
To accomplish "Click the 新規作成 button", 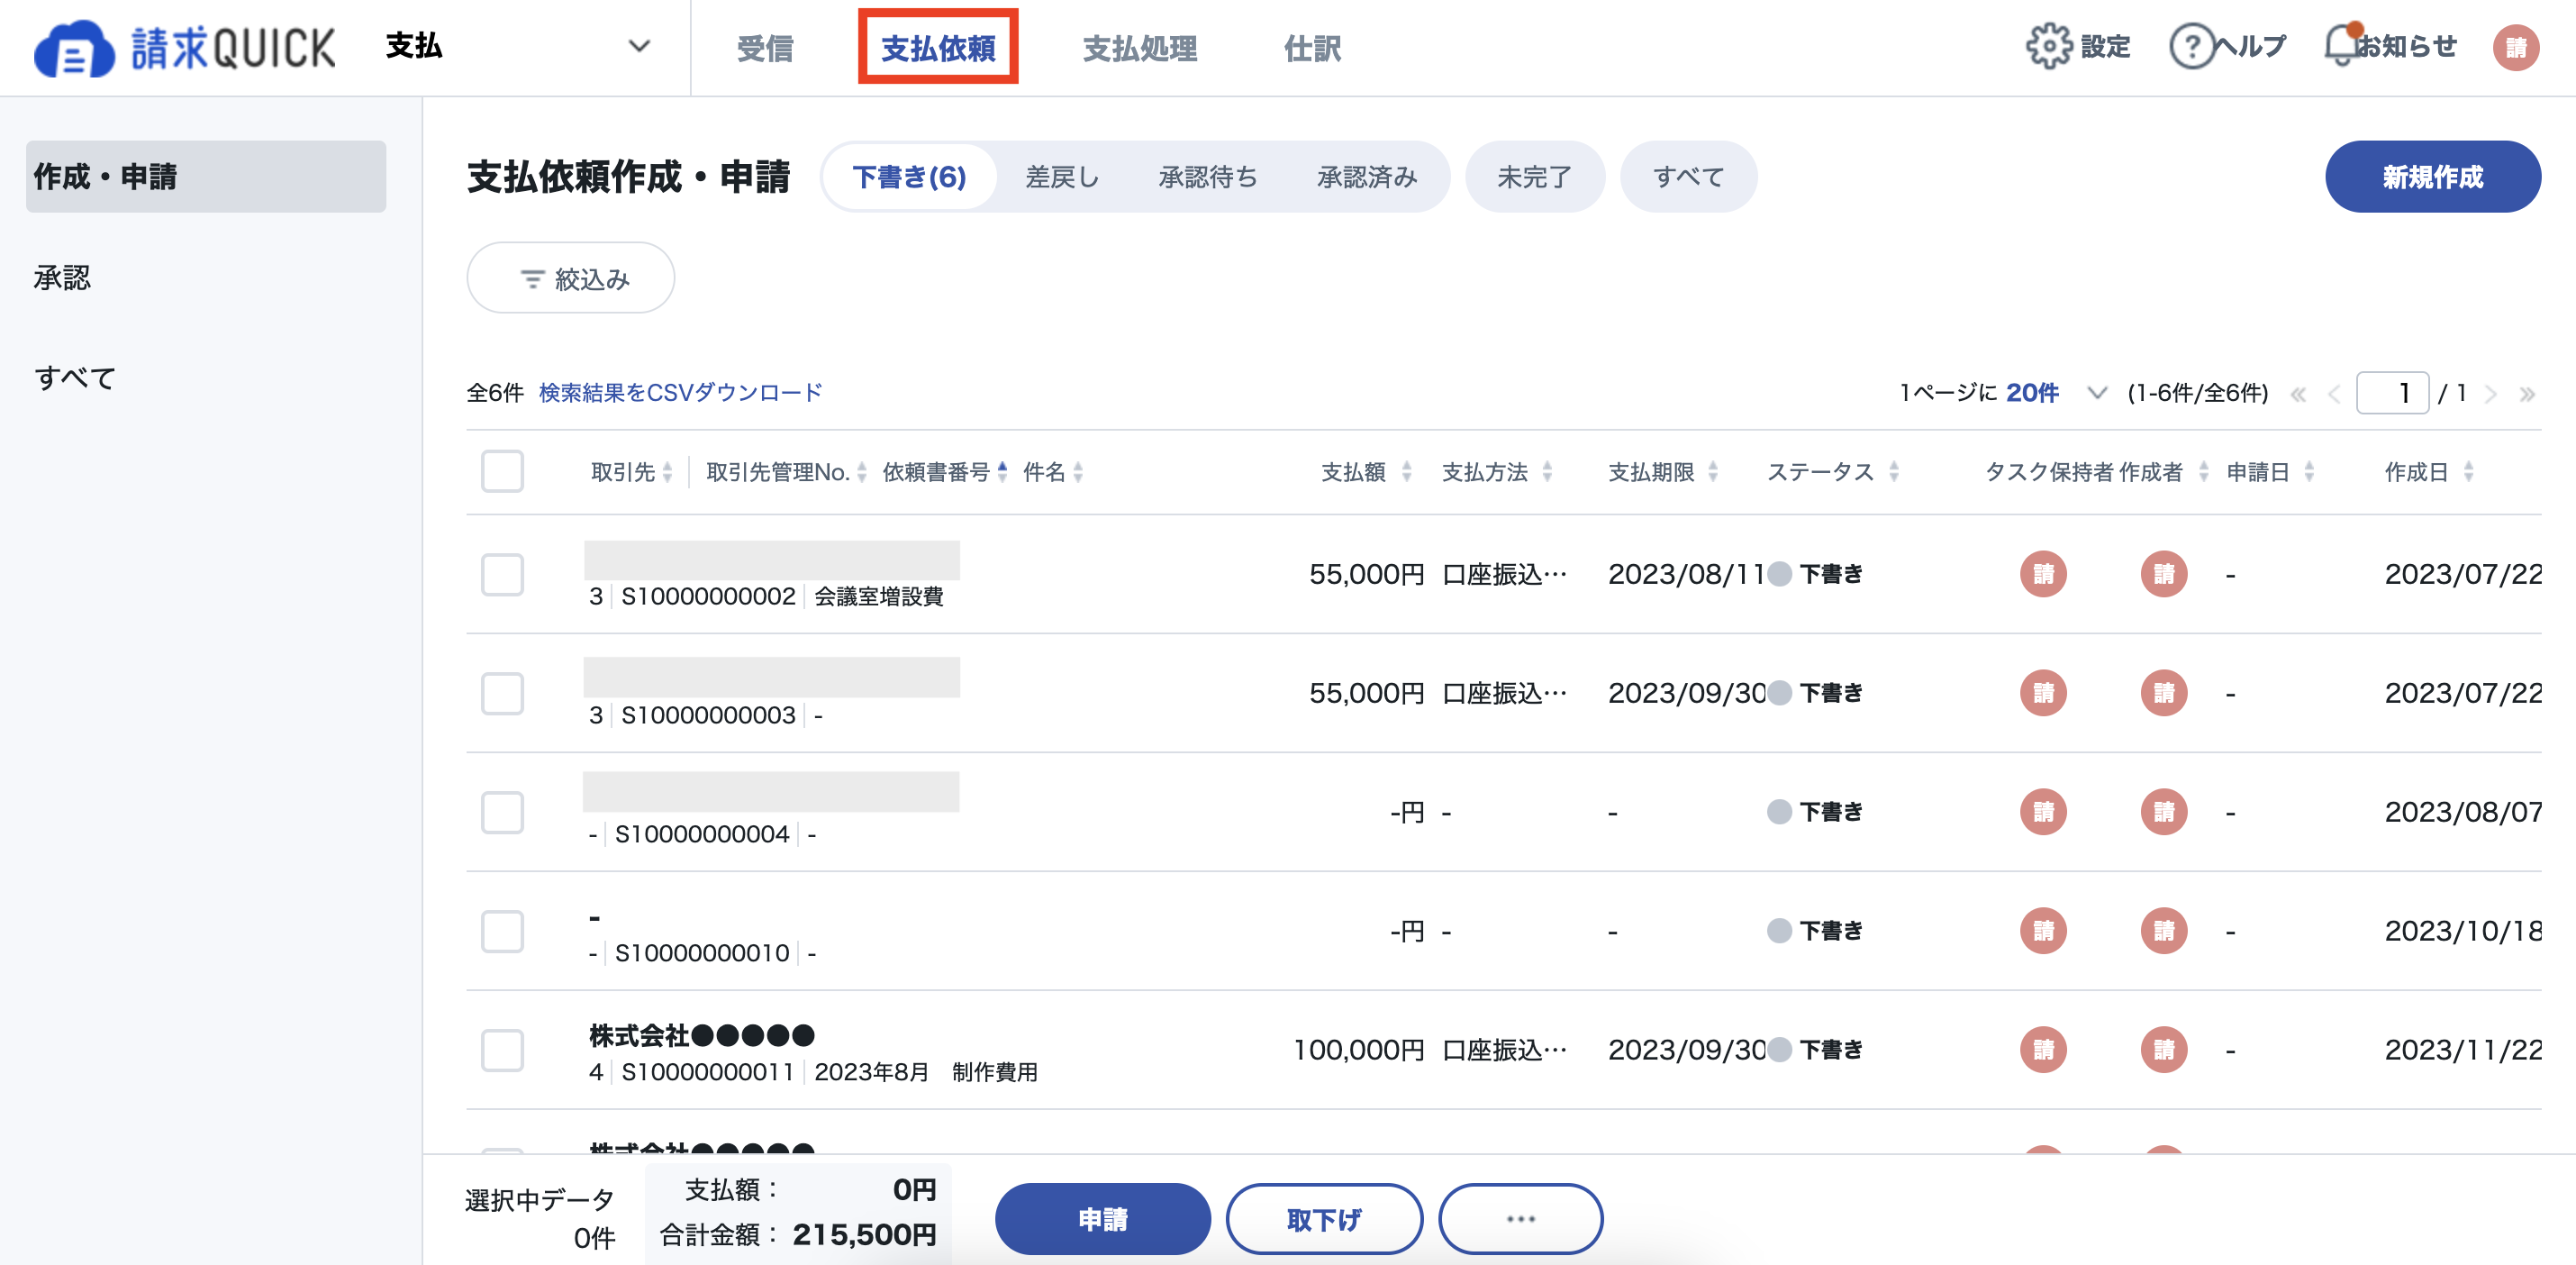I will tap(2432, 177).
